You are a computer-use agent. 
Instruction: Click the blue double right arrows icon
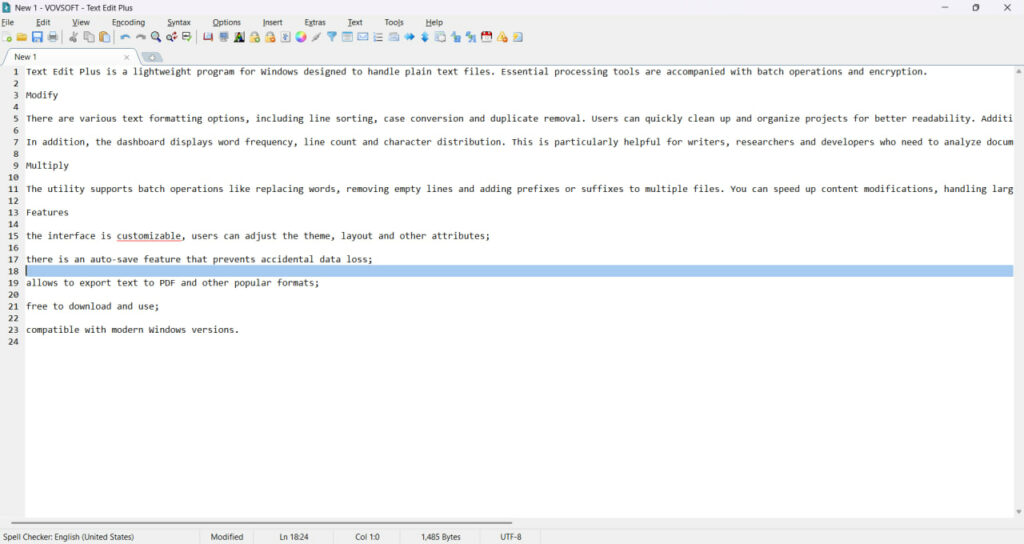click(409, 37)
